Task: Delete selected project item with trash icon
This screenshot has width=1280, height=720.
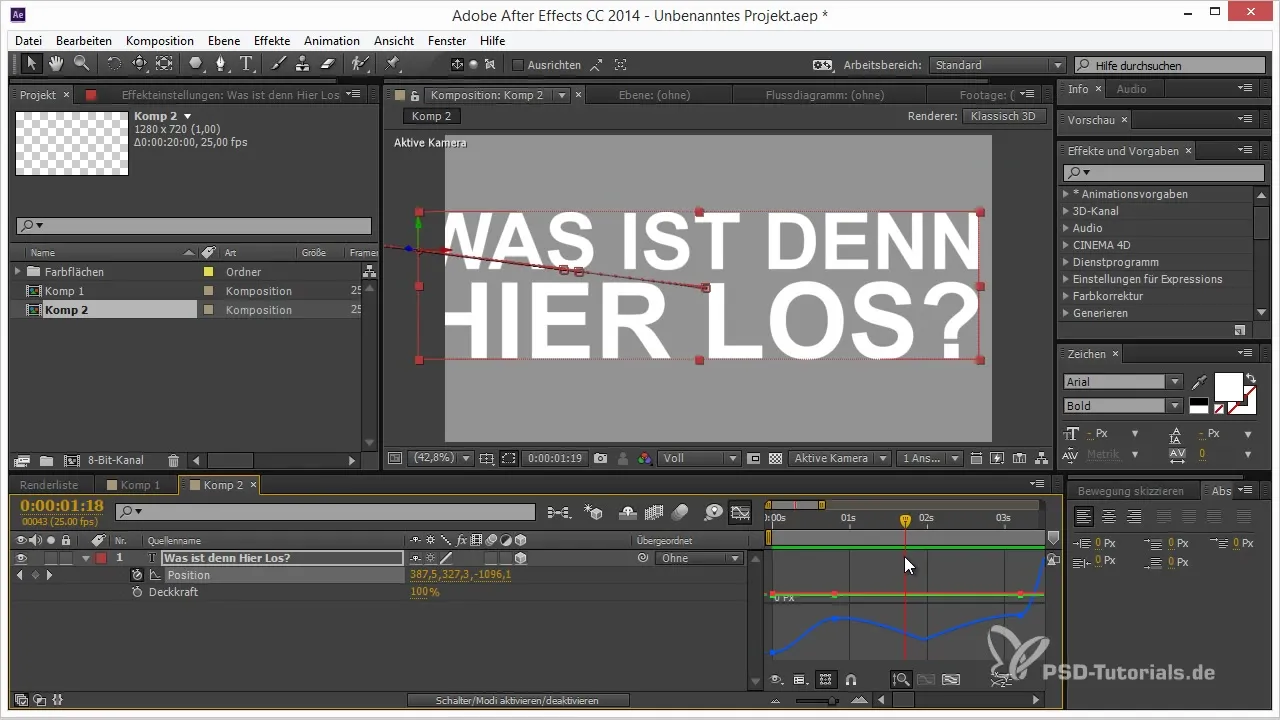Action: pos(174,461)
